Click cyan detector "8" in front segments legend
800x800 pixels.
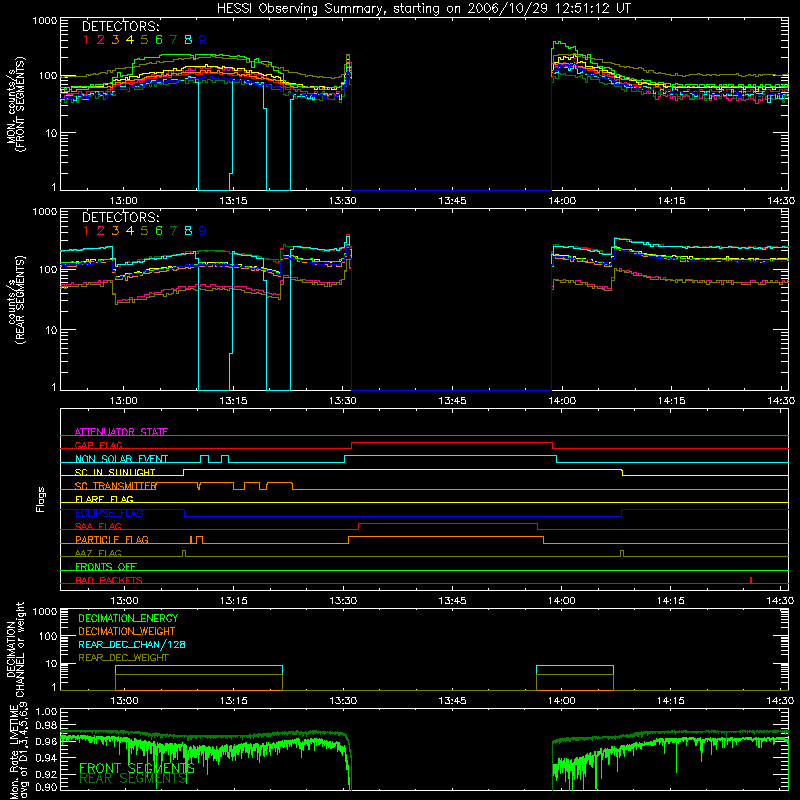pyautogui.click(x=188, y=39)
